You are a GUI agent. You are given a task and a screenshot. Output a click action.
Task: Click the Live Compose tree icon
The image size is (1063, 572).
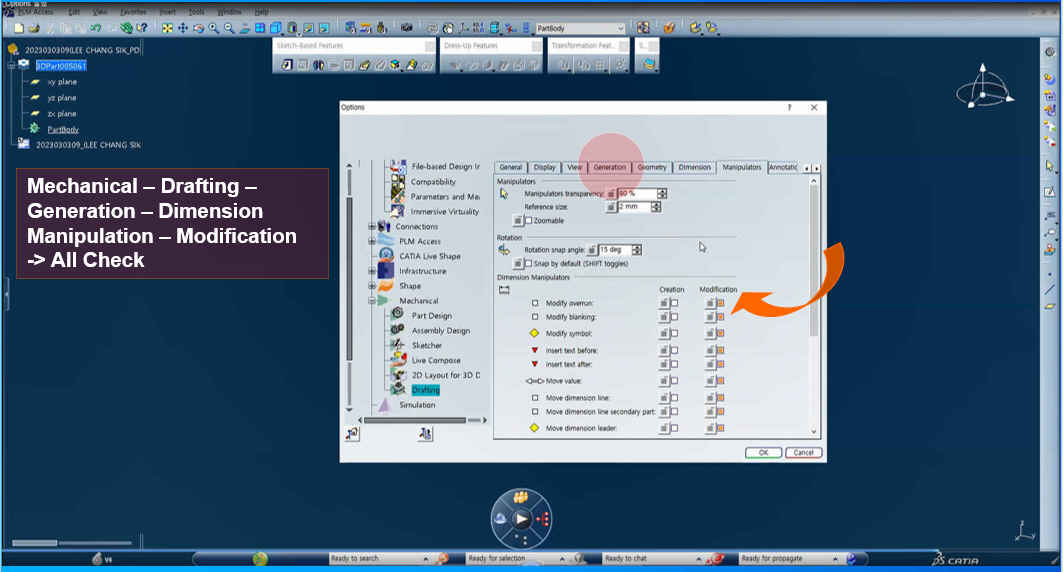(398, 360)
